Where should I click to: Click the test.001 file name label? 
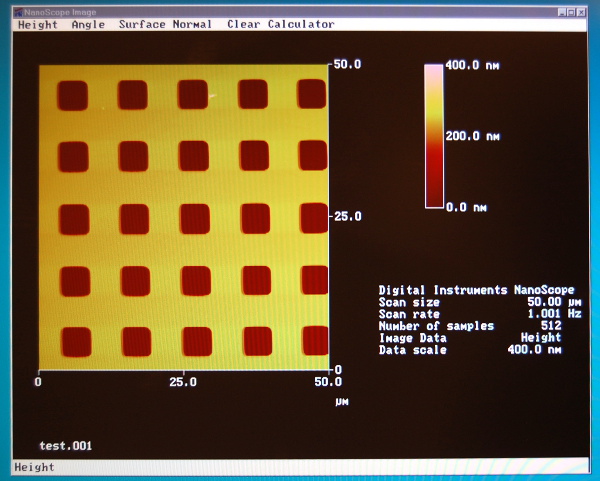pyautogui.click(x=66, y=446)
